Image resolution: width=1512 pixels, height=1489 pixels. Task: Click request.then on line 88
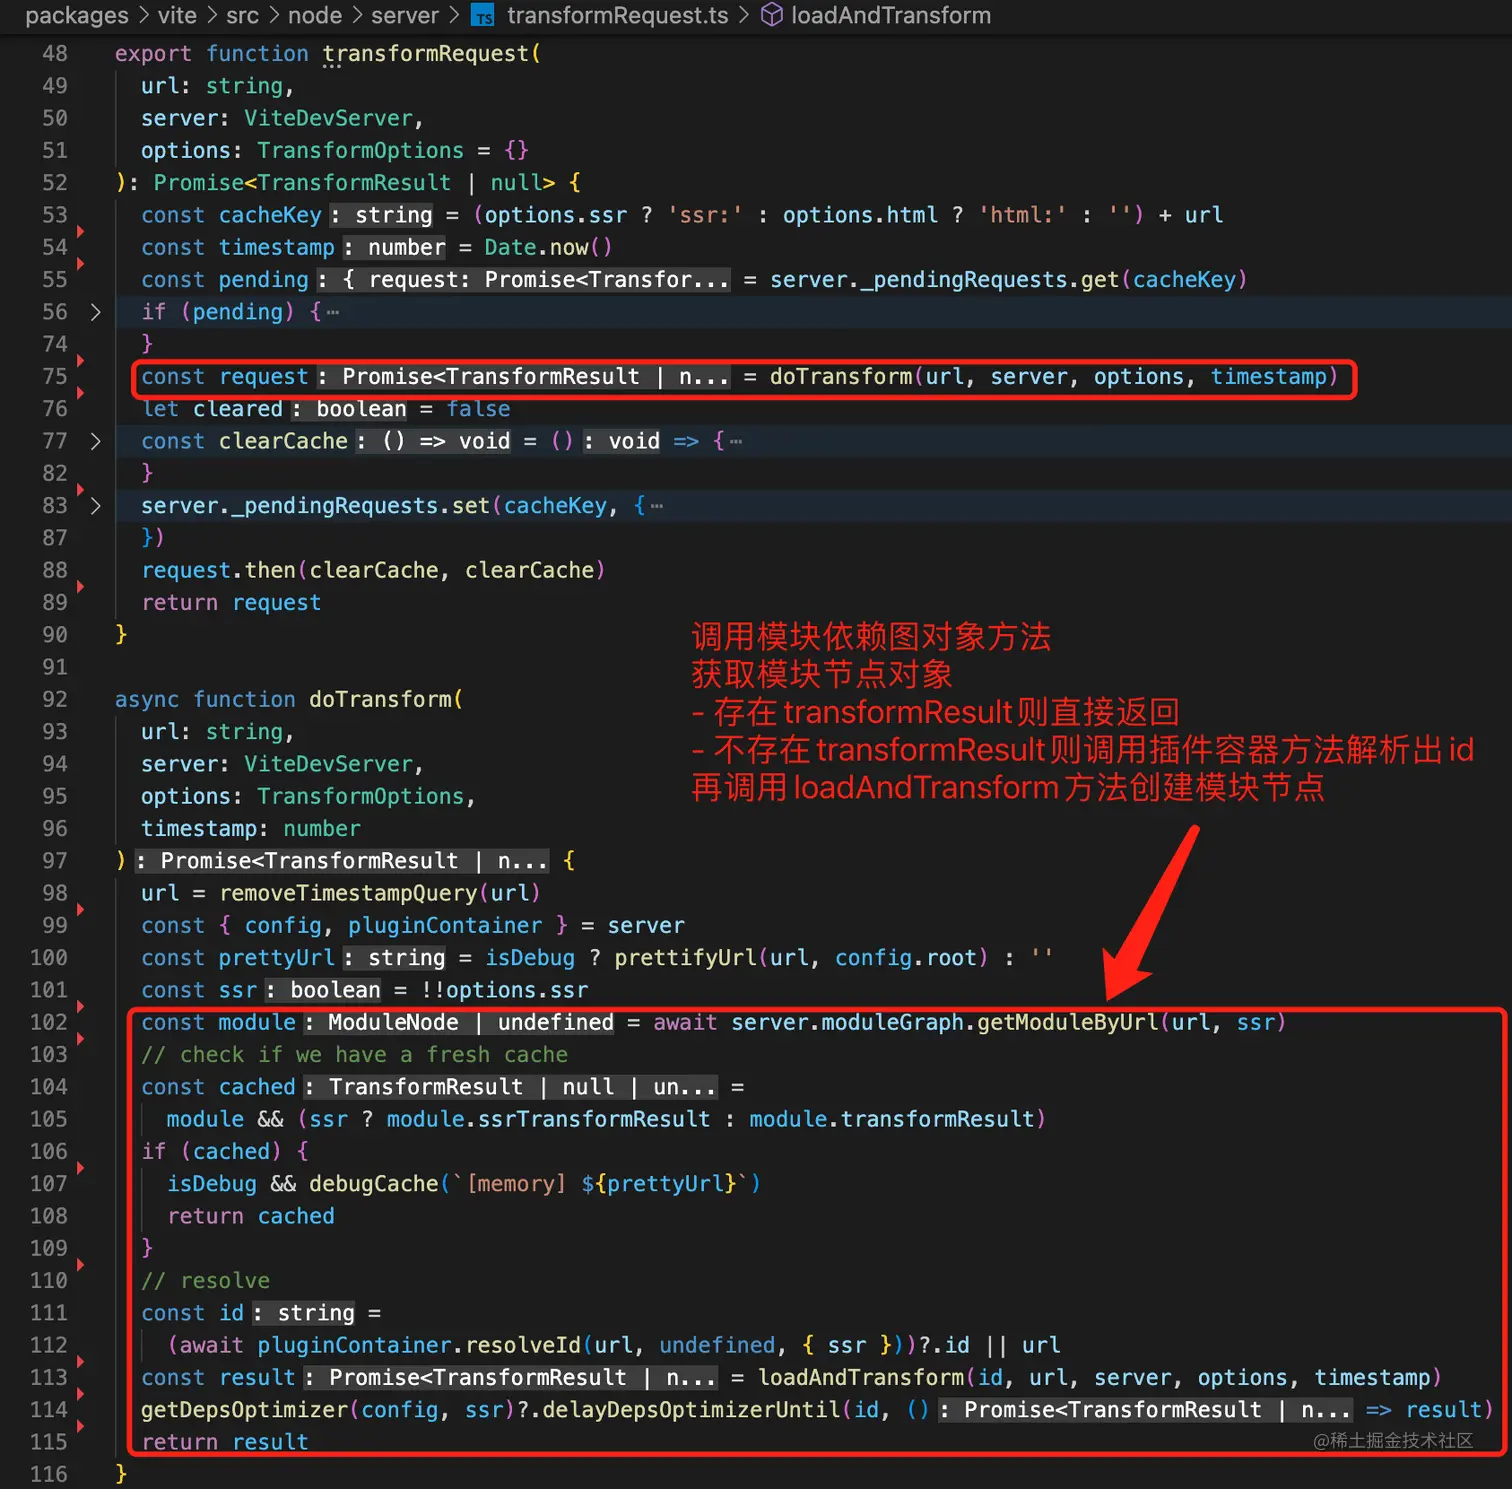tap(218, 571)
